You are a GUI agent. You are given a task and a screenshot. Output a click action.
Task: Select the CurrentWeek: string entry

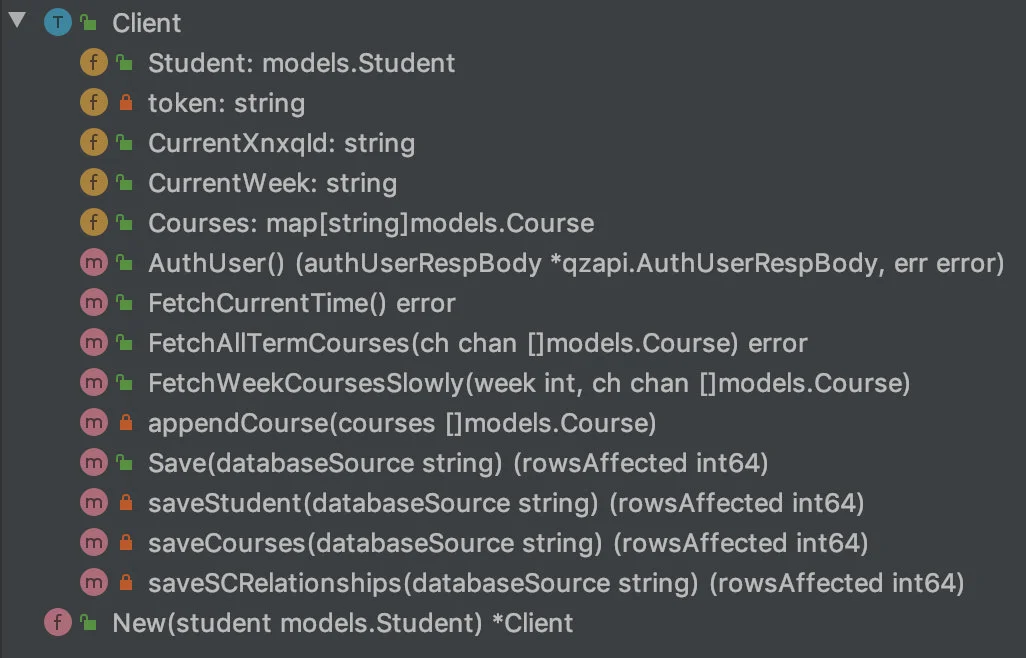coord(272,183)
